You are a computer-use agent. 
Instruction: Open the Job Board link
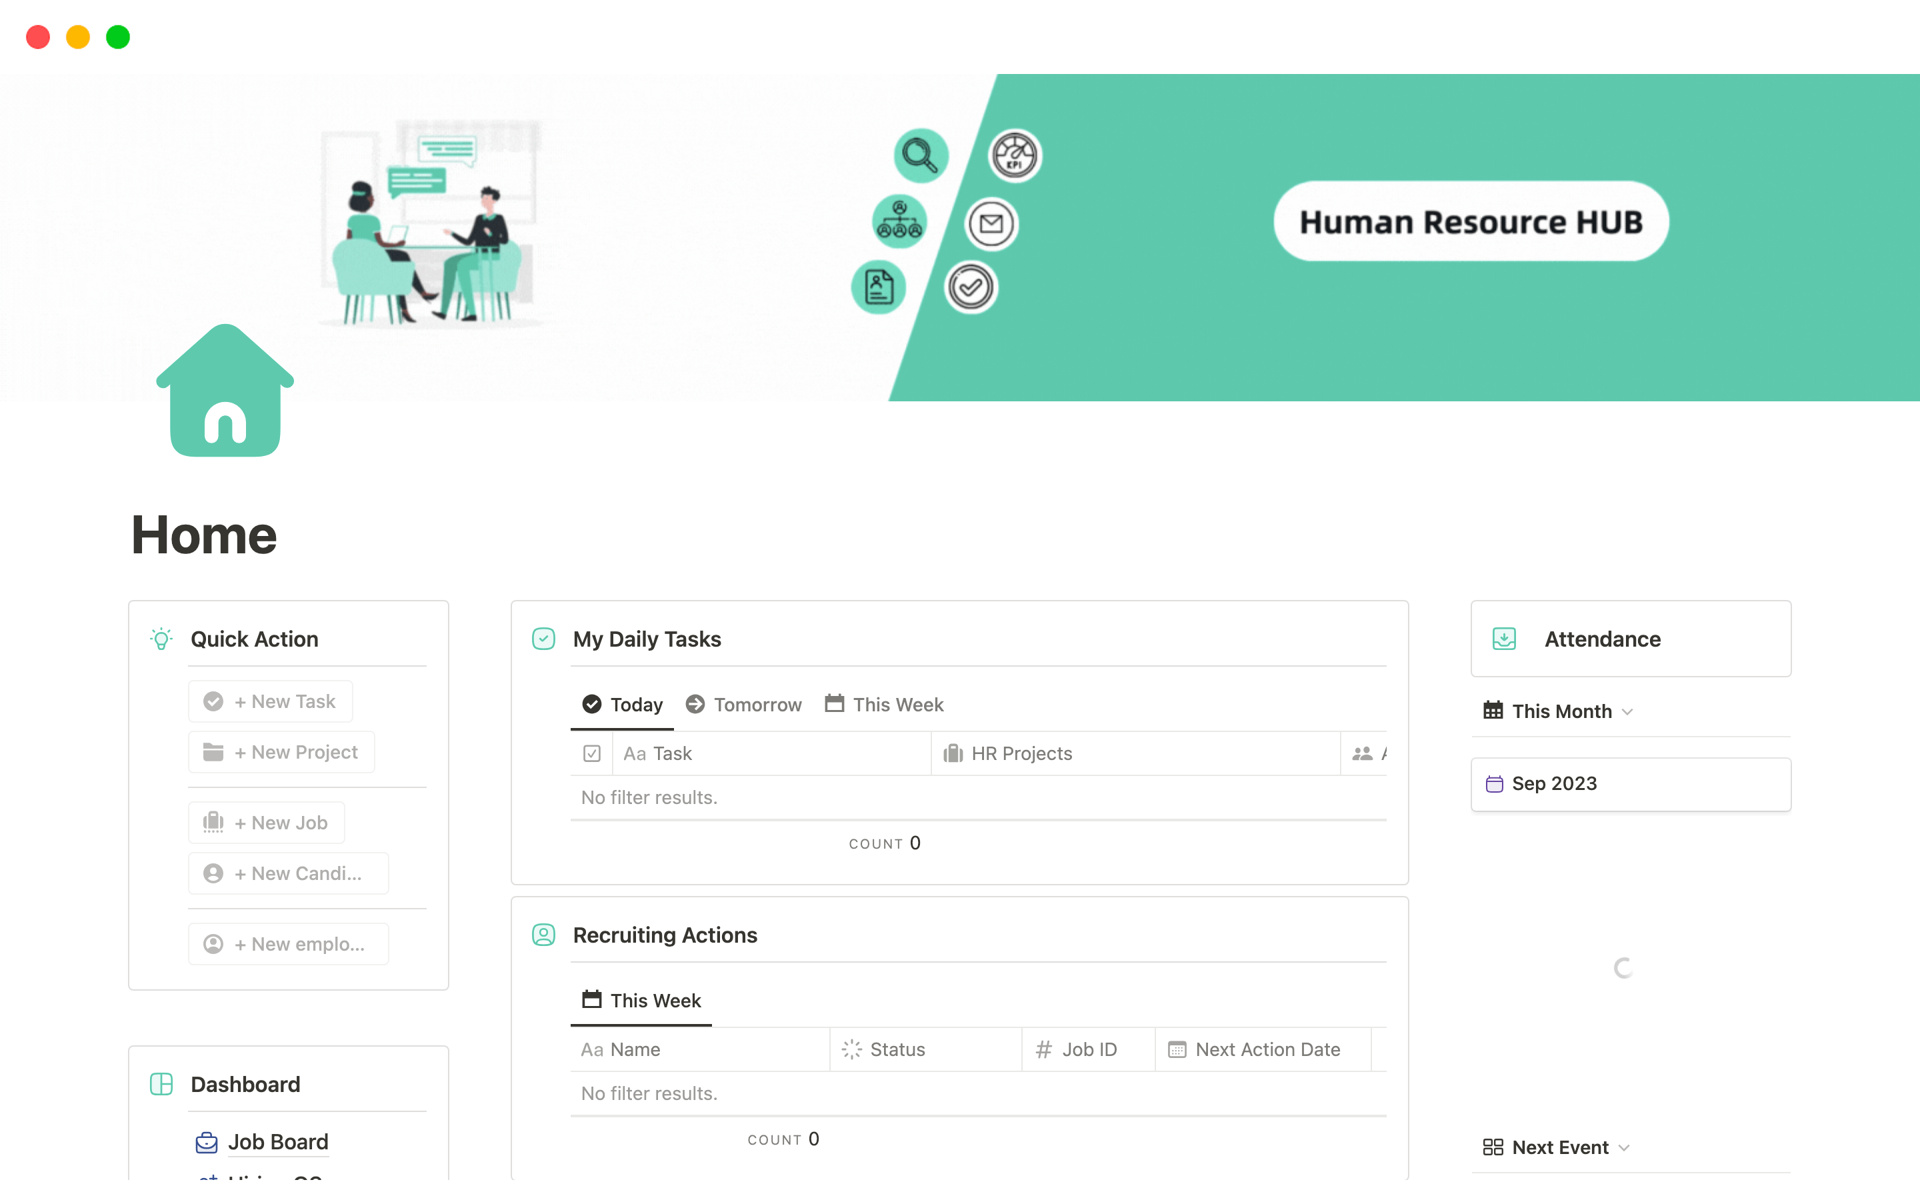(x=278, y=1142)
